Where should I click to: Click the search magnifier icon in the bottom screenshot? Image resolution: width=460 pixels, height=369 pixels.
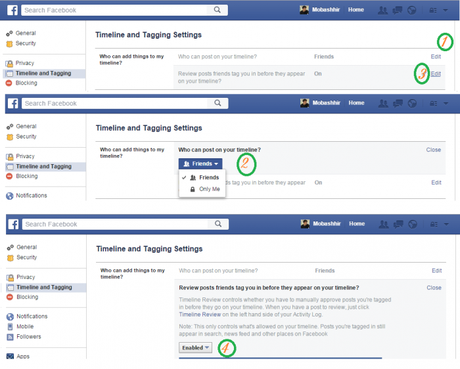[218, 224]
